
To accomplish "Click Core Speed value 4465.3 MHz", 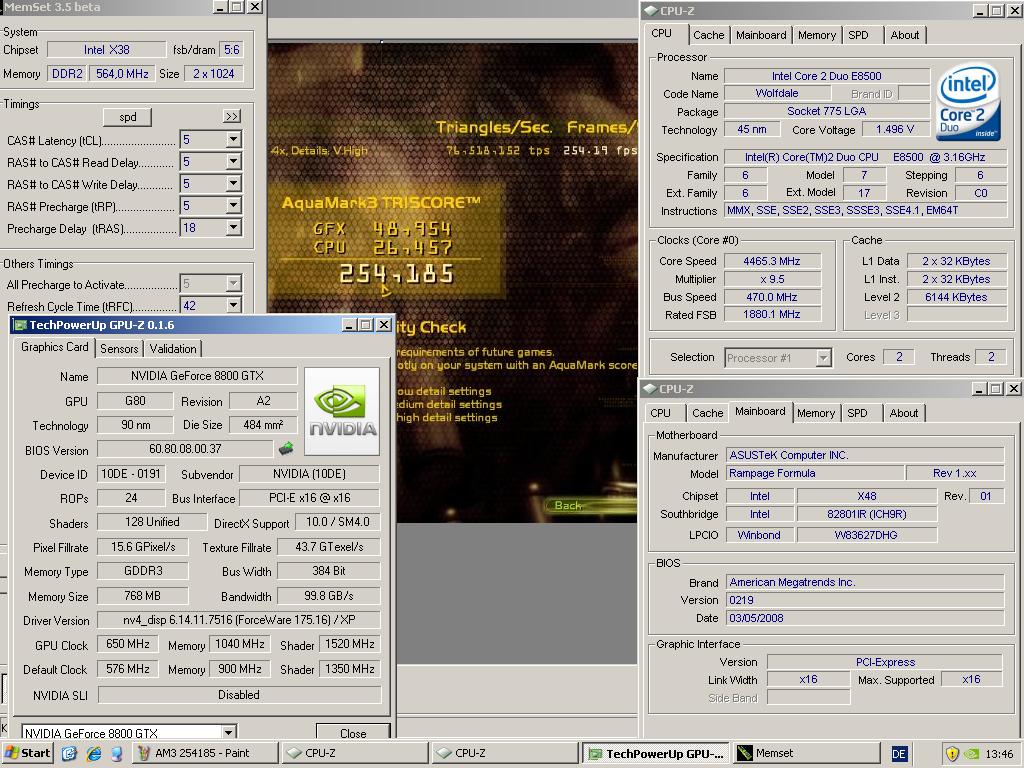I will pos(772,261).
